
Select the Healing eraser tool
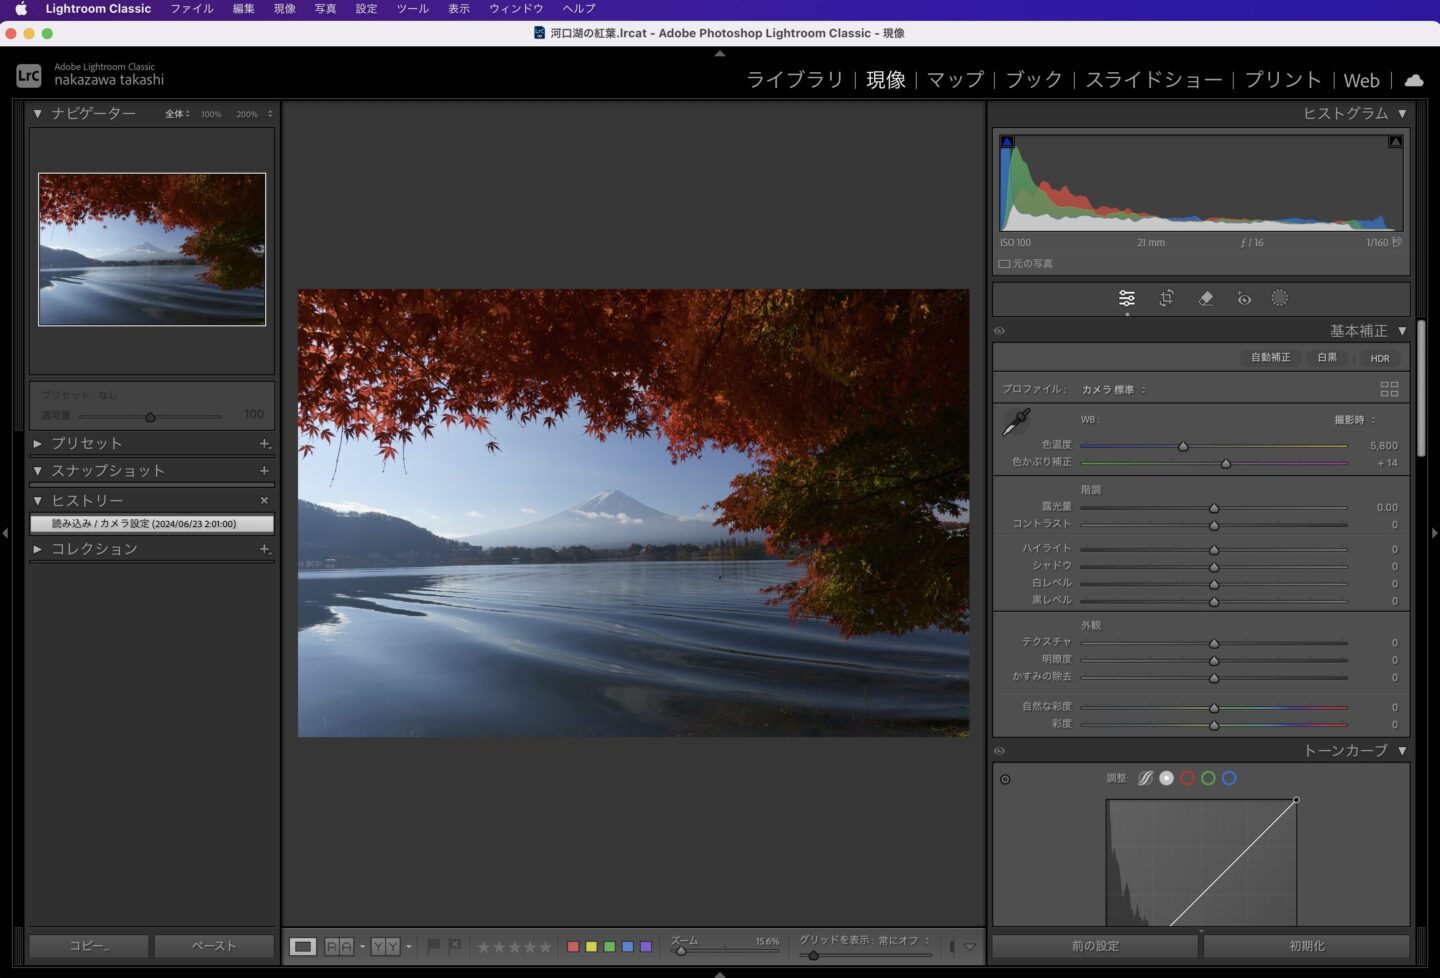[x=1205, y=298]
